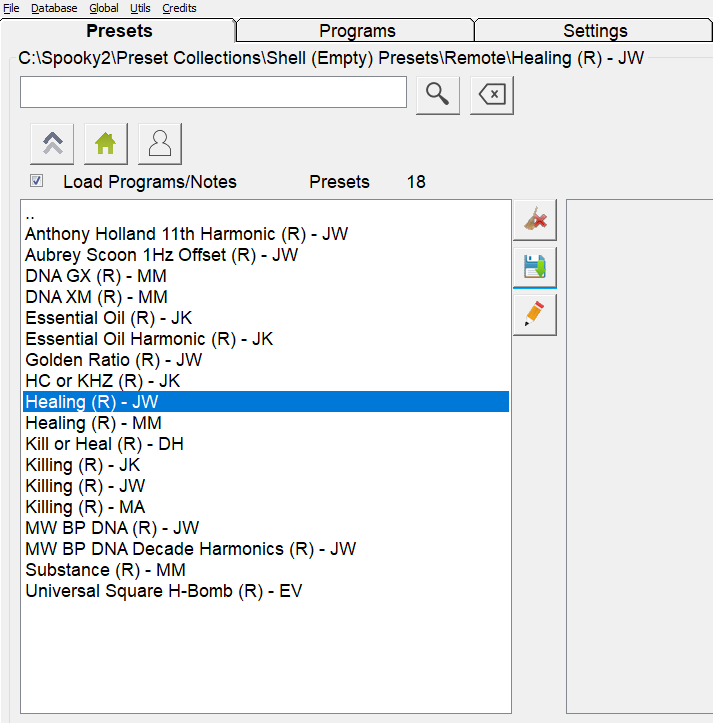Choose the Golden Ratio (R) - JW preset
The image size is (713, 723).
tap(114, 360)
